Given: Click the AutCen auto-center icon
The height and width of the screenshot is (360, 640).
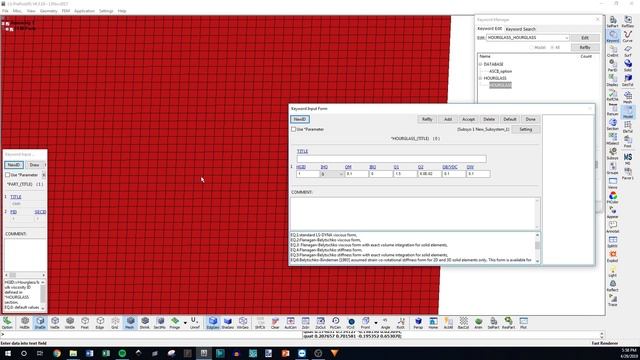Looking at the screenshot, I should tap(290, 322).
